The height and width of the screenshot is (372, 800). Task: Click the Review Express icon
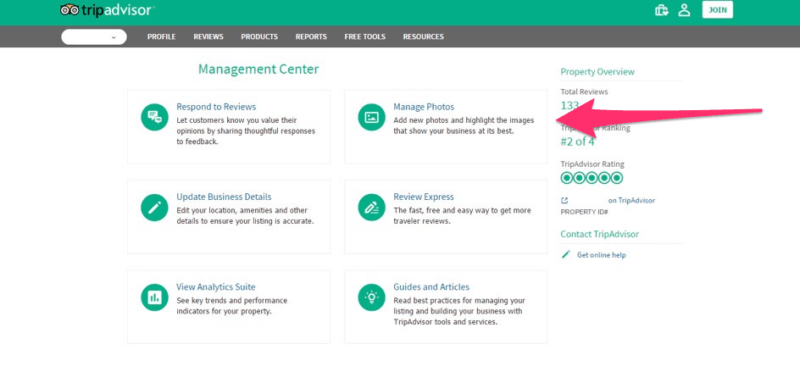click(x=371, y=207)
